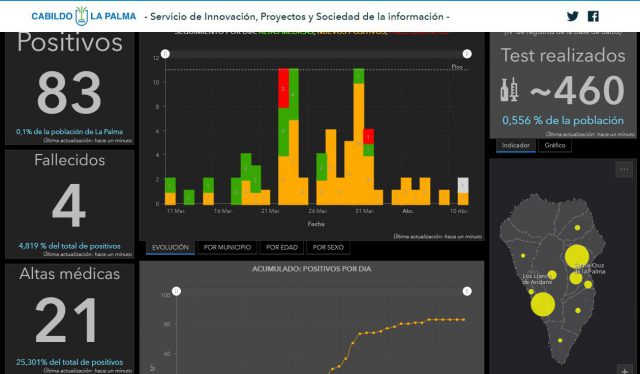The height and width of the screenshot is (374, 640).
Task: Switch to the EVOLUCIÓN tab
Action: pyautogui.click(x=170, y=247)
